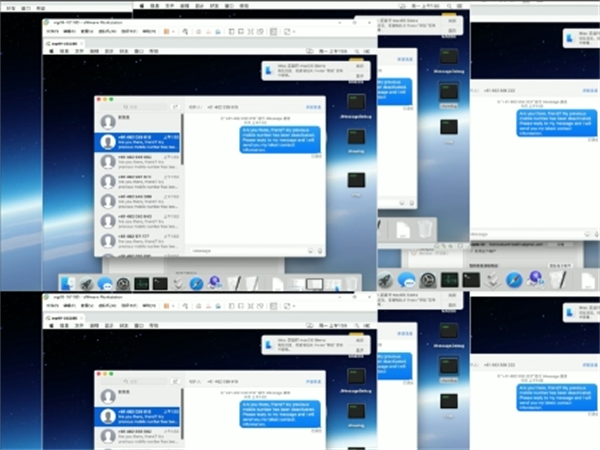This screenshot has height=450, width=600.
Task: Launch Safari from the dock
Action: point(196,284)
